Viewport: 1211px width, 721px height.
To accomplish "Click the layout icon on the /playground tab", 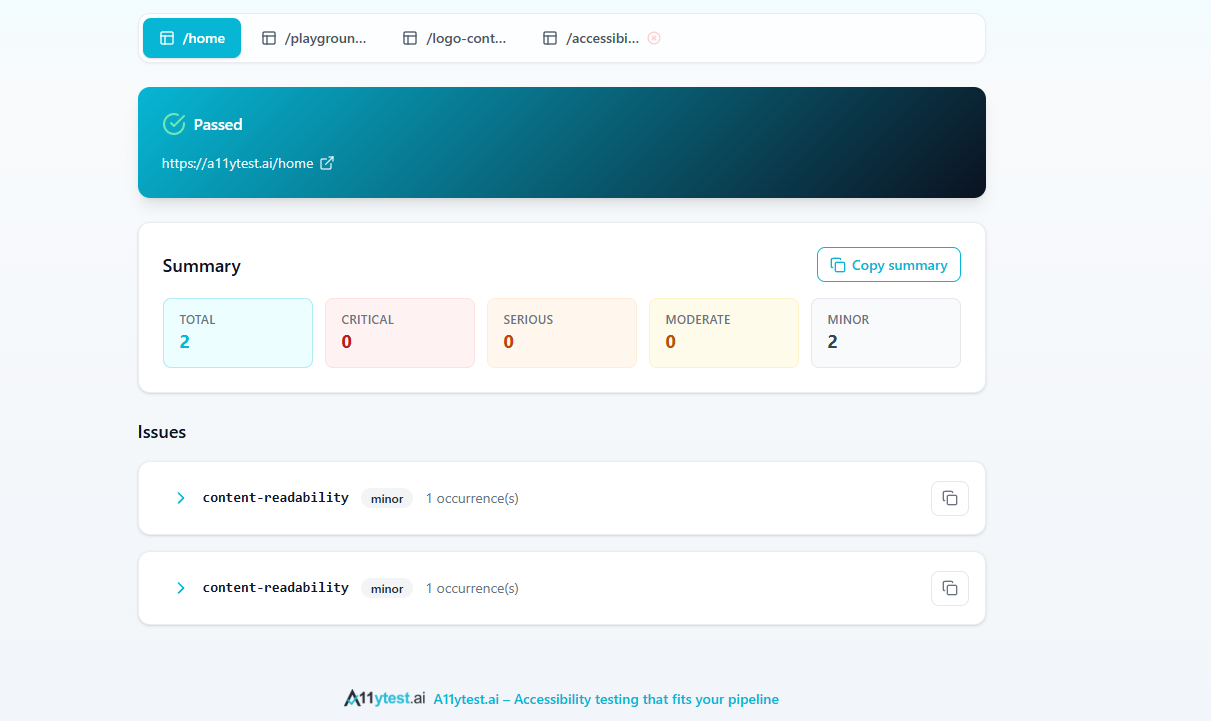I will pos(268,38).
